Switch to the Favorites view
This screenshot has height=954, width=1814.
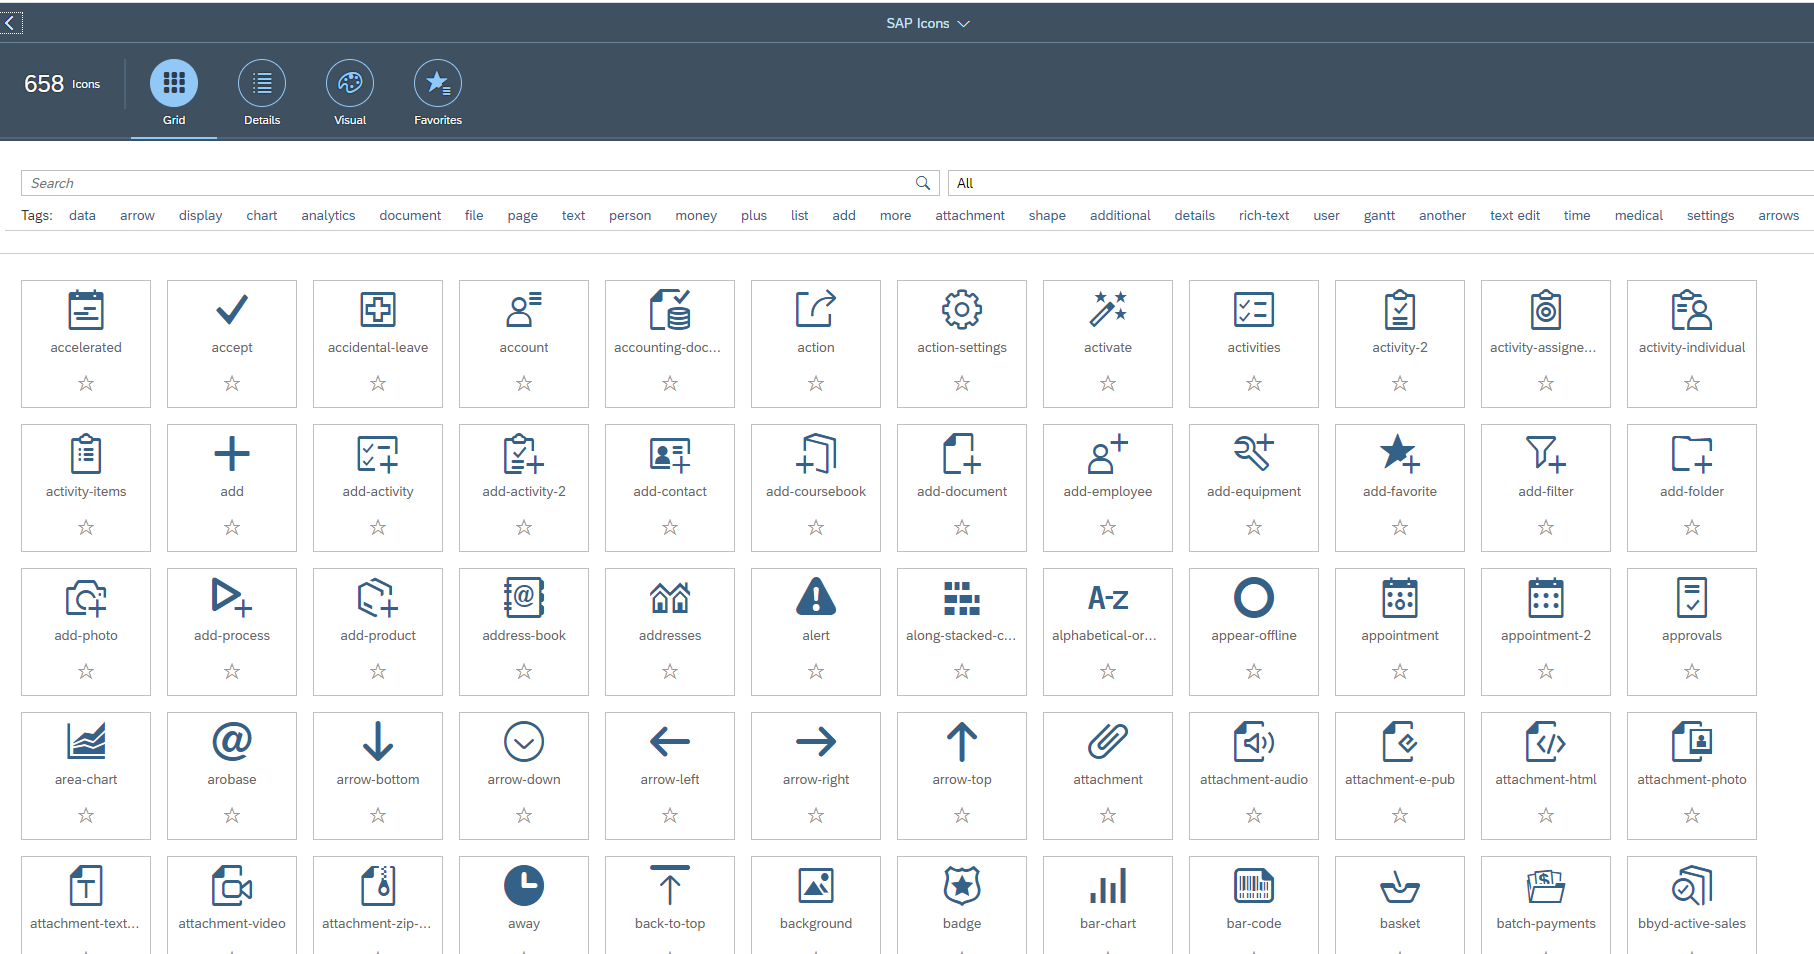tap(437, 93)
